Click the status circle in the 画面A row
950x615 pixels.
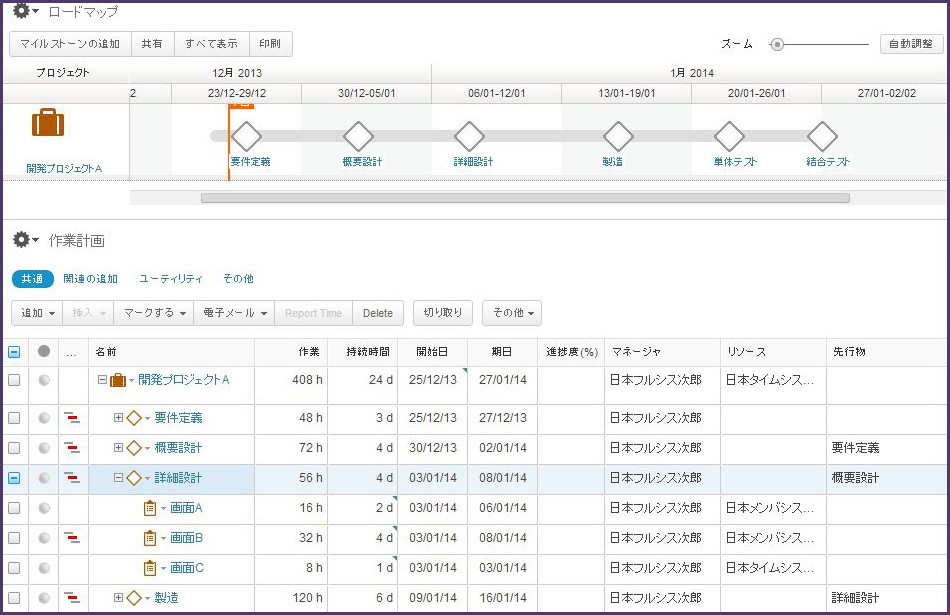click(x=44, y=508)
